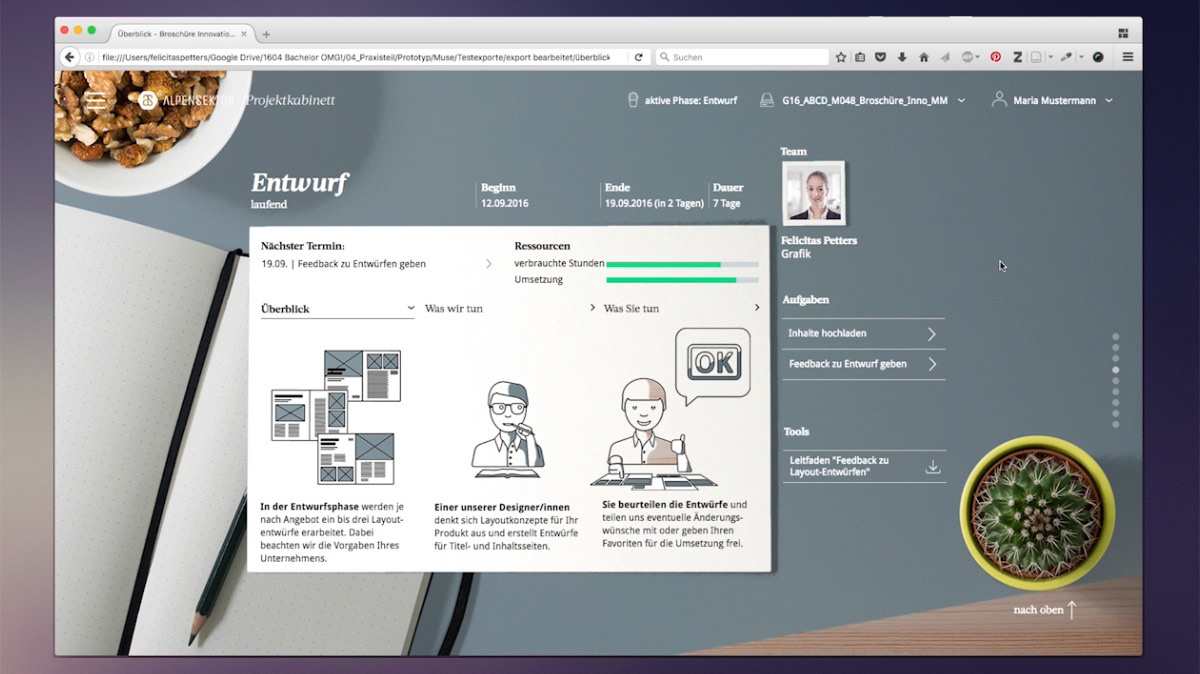Jump to the third section dot
Screen dimensions: 1200x674
[1116, 359]
